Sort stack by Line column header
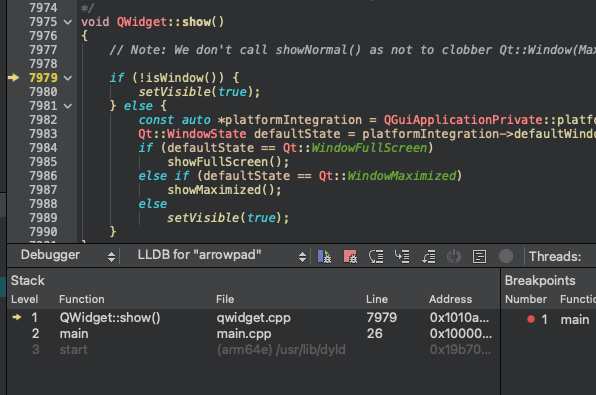Viewport: 596px width, 395px height. pyautogui.click(x=377, y=299)
